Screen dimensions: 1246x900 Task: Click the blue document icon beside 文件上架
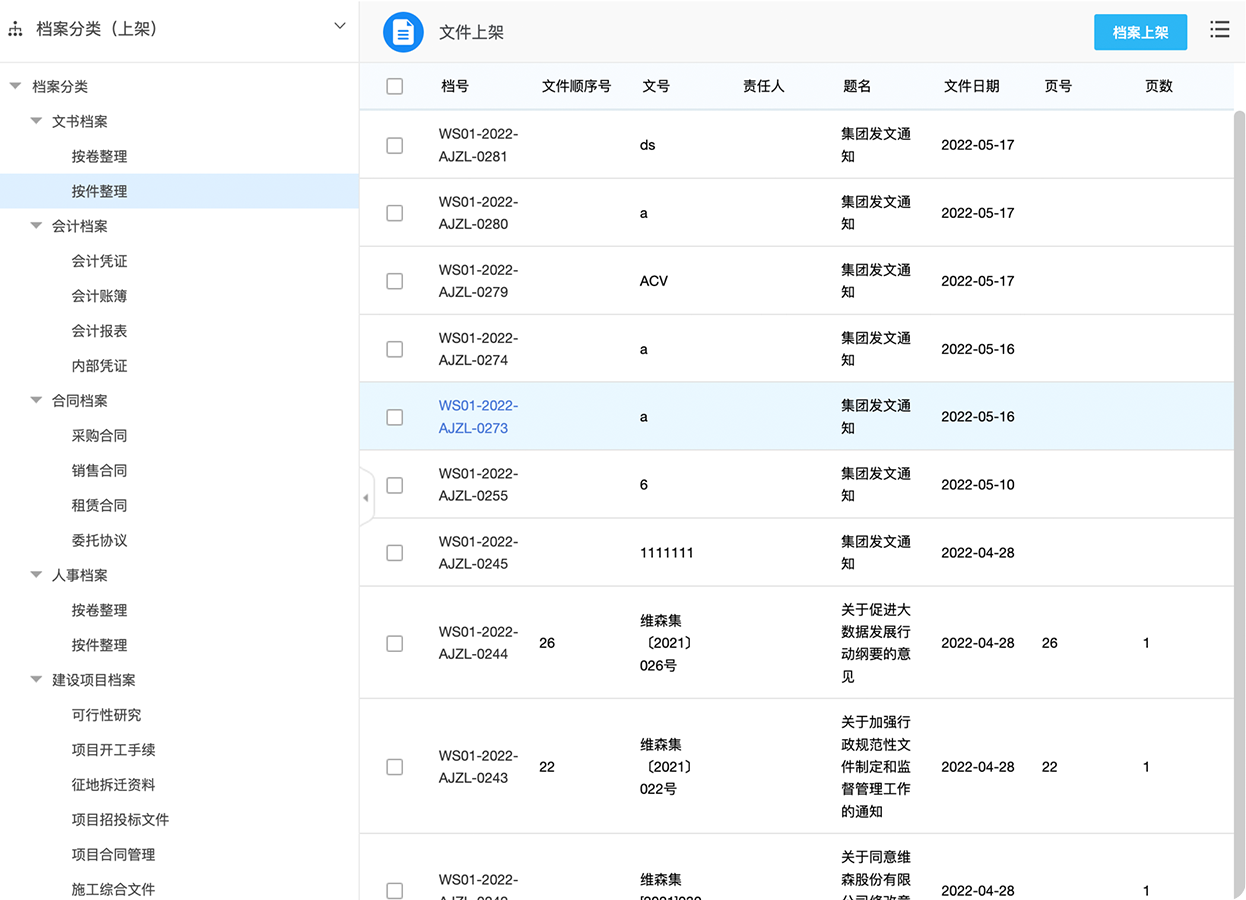click(x=403, y=32)
